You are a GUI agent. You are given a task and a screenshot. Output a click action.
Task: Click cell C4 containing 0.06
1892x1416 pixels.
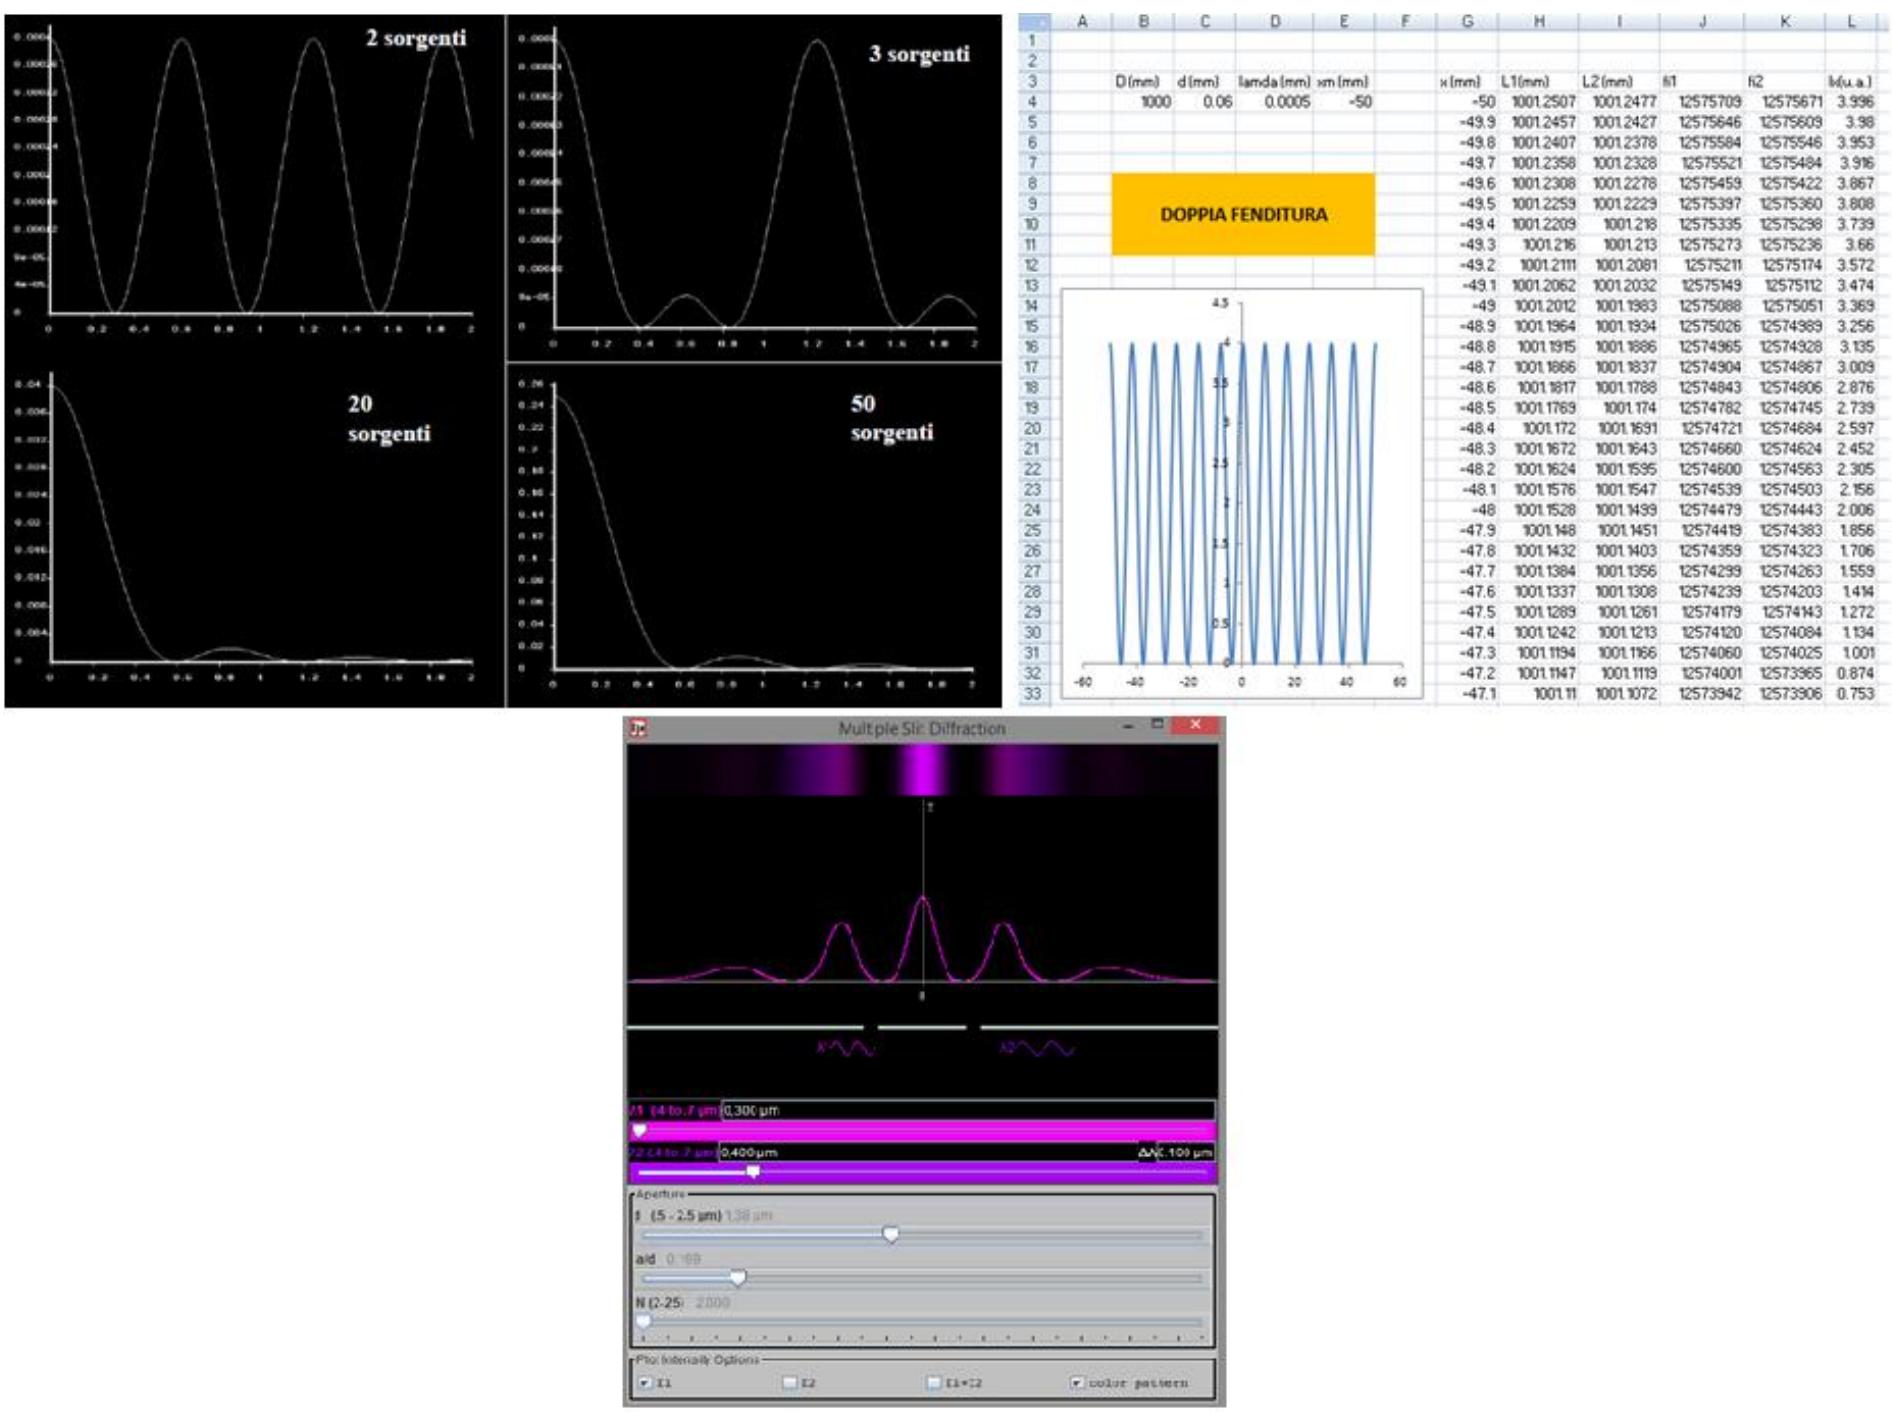pyautogui.click(x=1204, y=102)
